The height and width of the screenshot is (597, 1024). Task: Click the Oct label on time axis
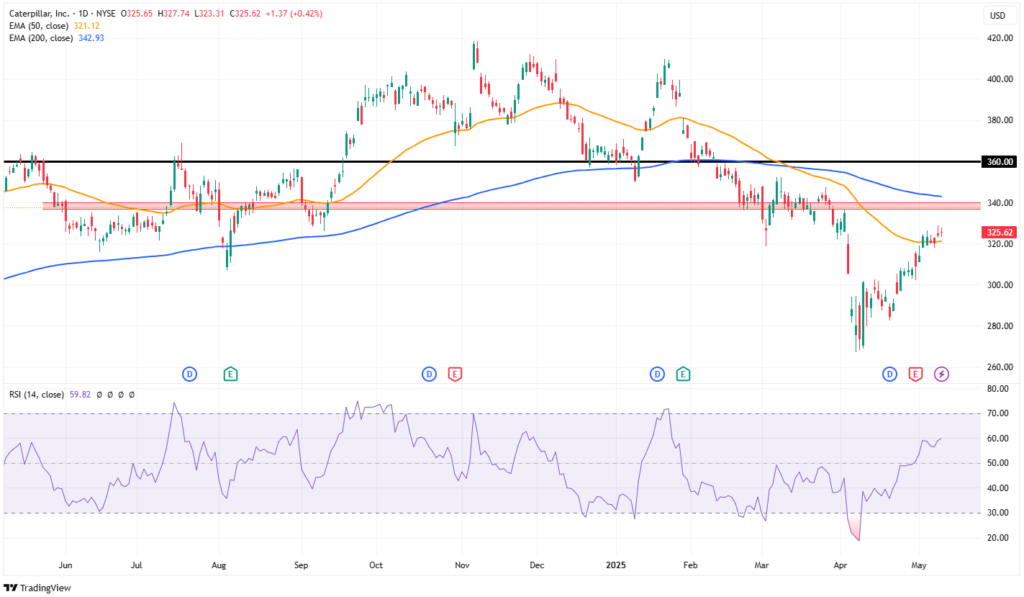pos(376,566)
